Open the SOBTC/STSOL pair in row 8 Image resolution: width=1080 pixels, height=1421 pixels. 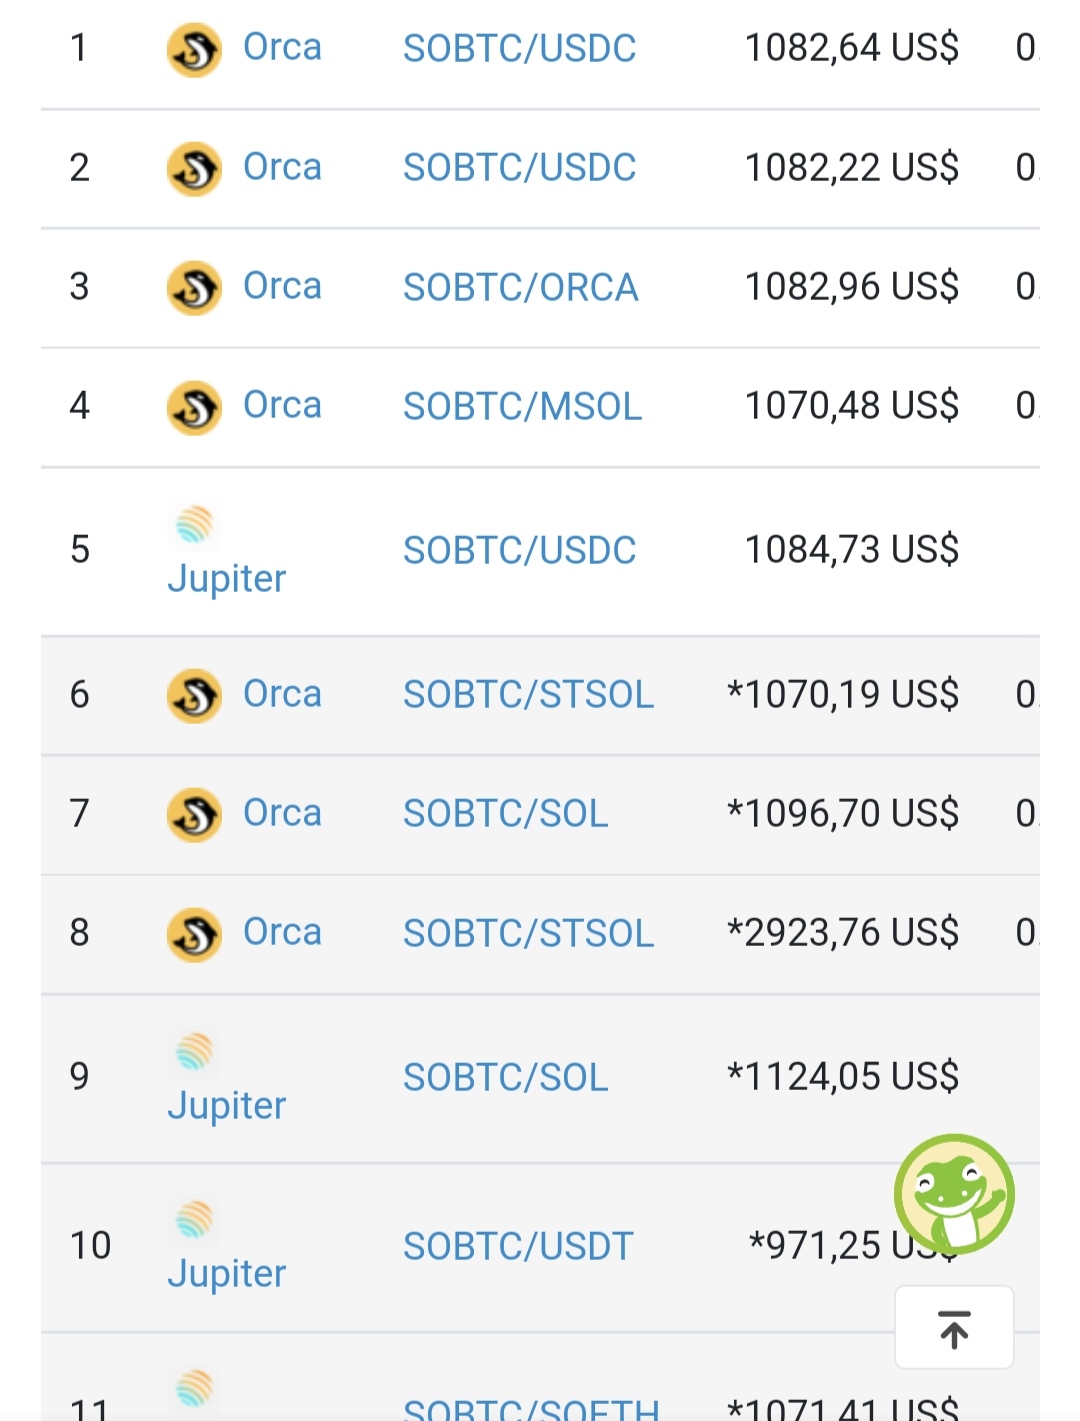click(x=528, y=933)
